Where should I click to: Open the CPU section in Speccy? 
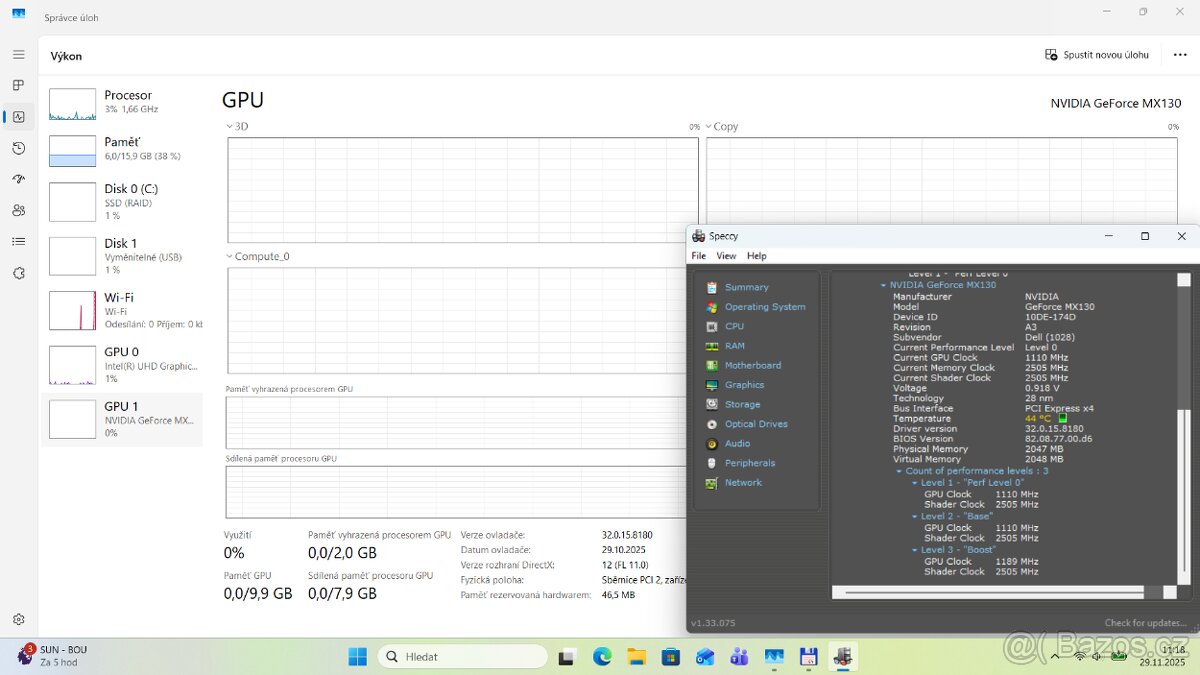[x=735, y=326]
